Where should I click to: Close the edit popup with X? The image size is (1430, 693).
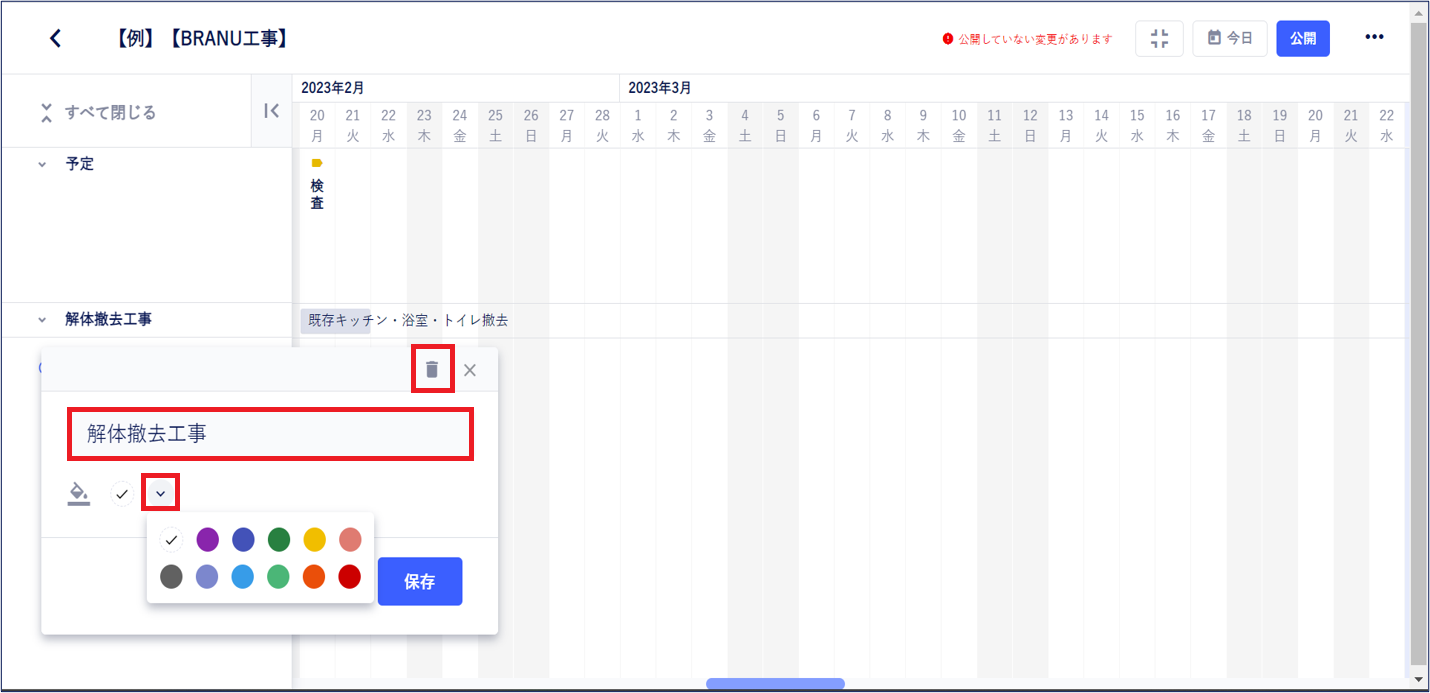[x=470, y=370]
